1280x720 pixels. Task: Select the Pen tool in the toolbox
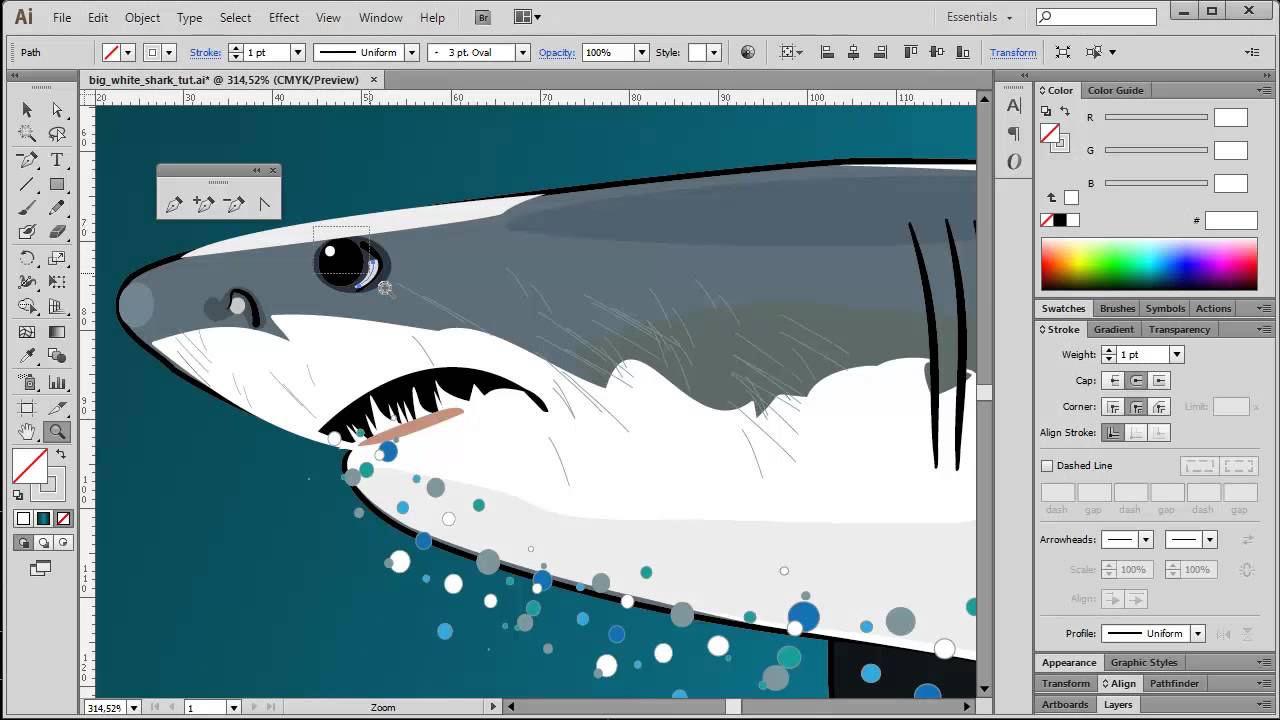27,160
